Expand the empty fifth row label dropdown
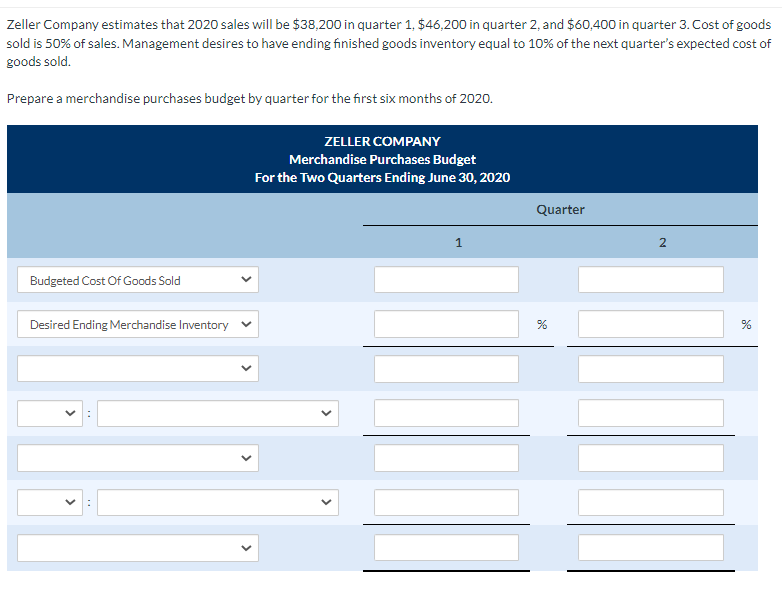The height and width of the screenshot is (590, 782). pos(138,458)
